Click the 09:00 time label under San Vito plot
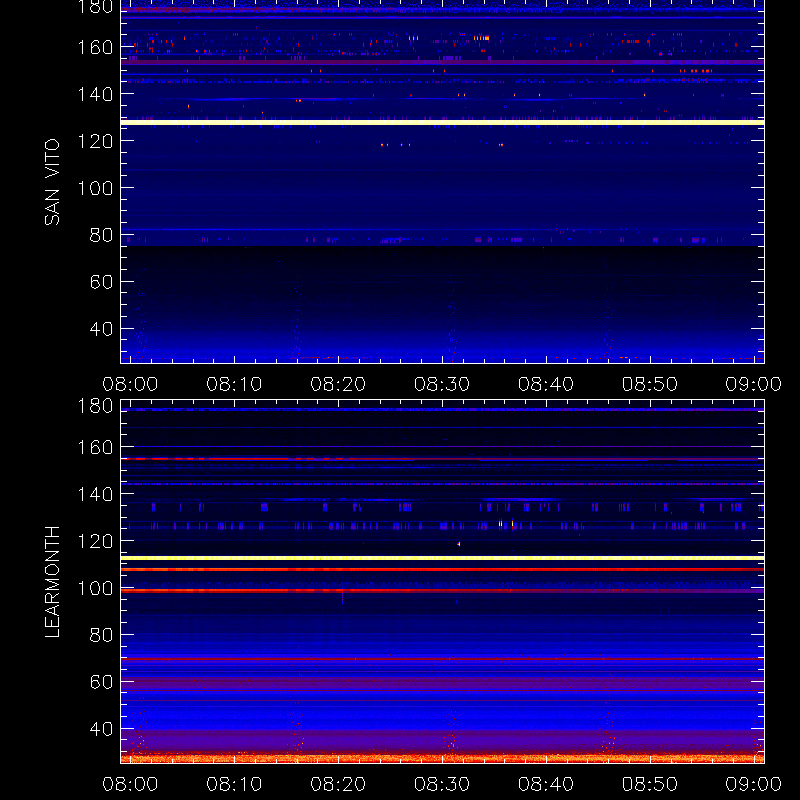This screenshot has width=800, height=800. point(754,384)
